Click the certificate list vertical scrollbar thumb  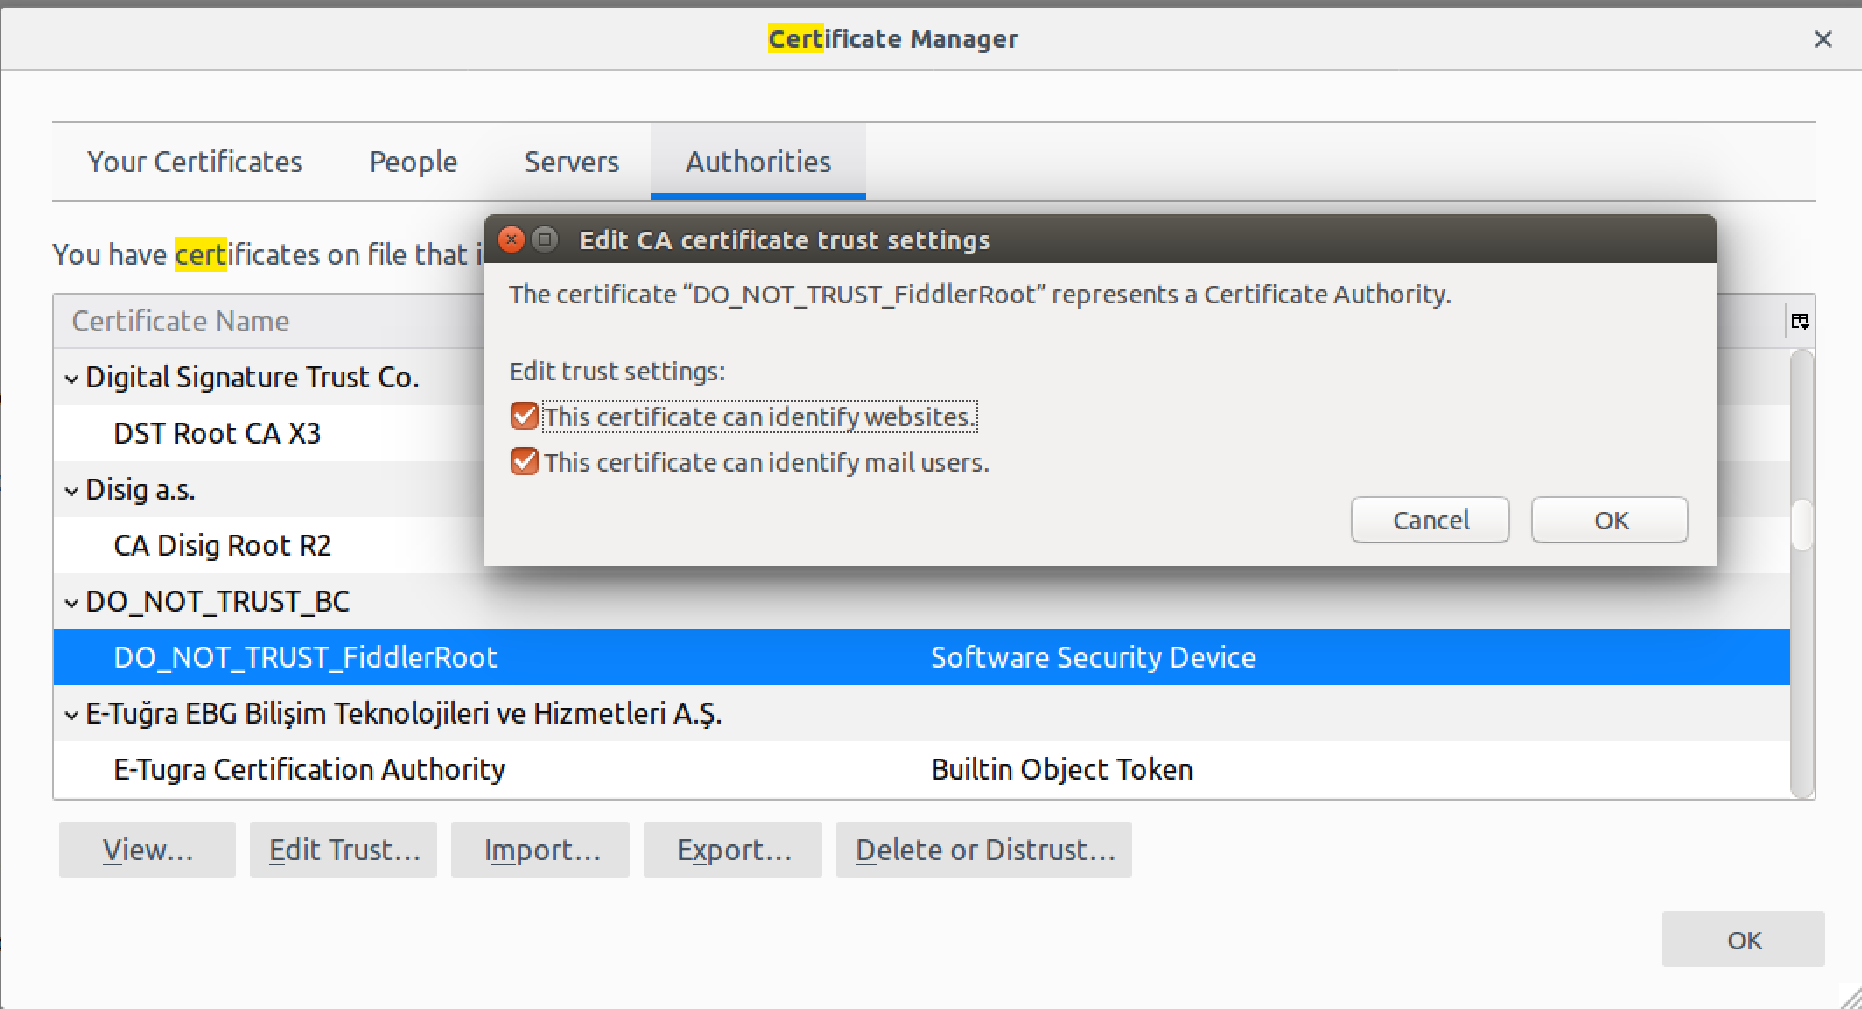pos(1802,525)
